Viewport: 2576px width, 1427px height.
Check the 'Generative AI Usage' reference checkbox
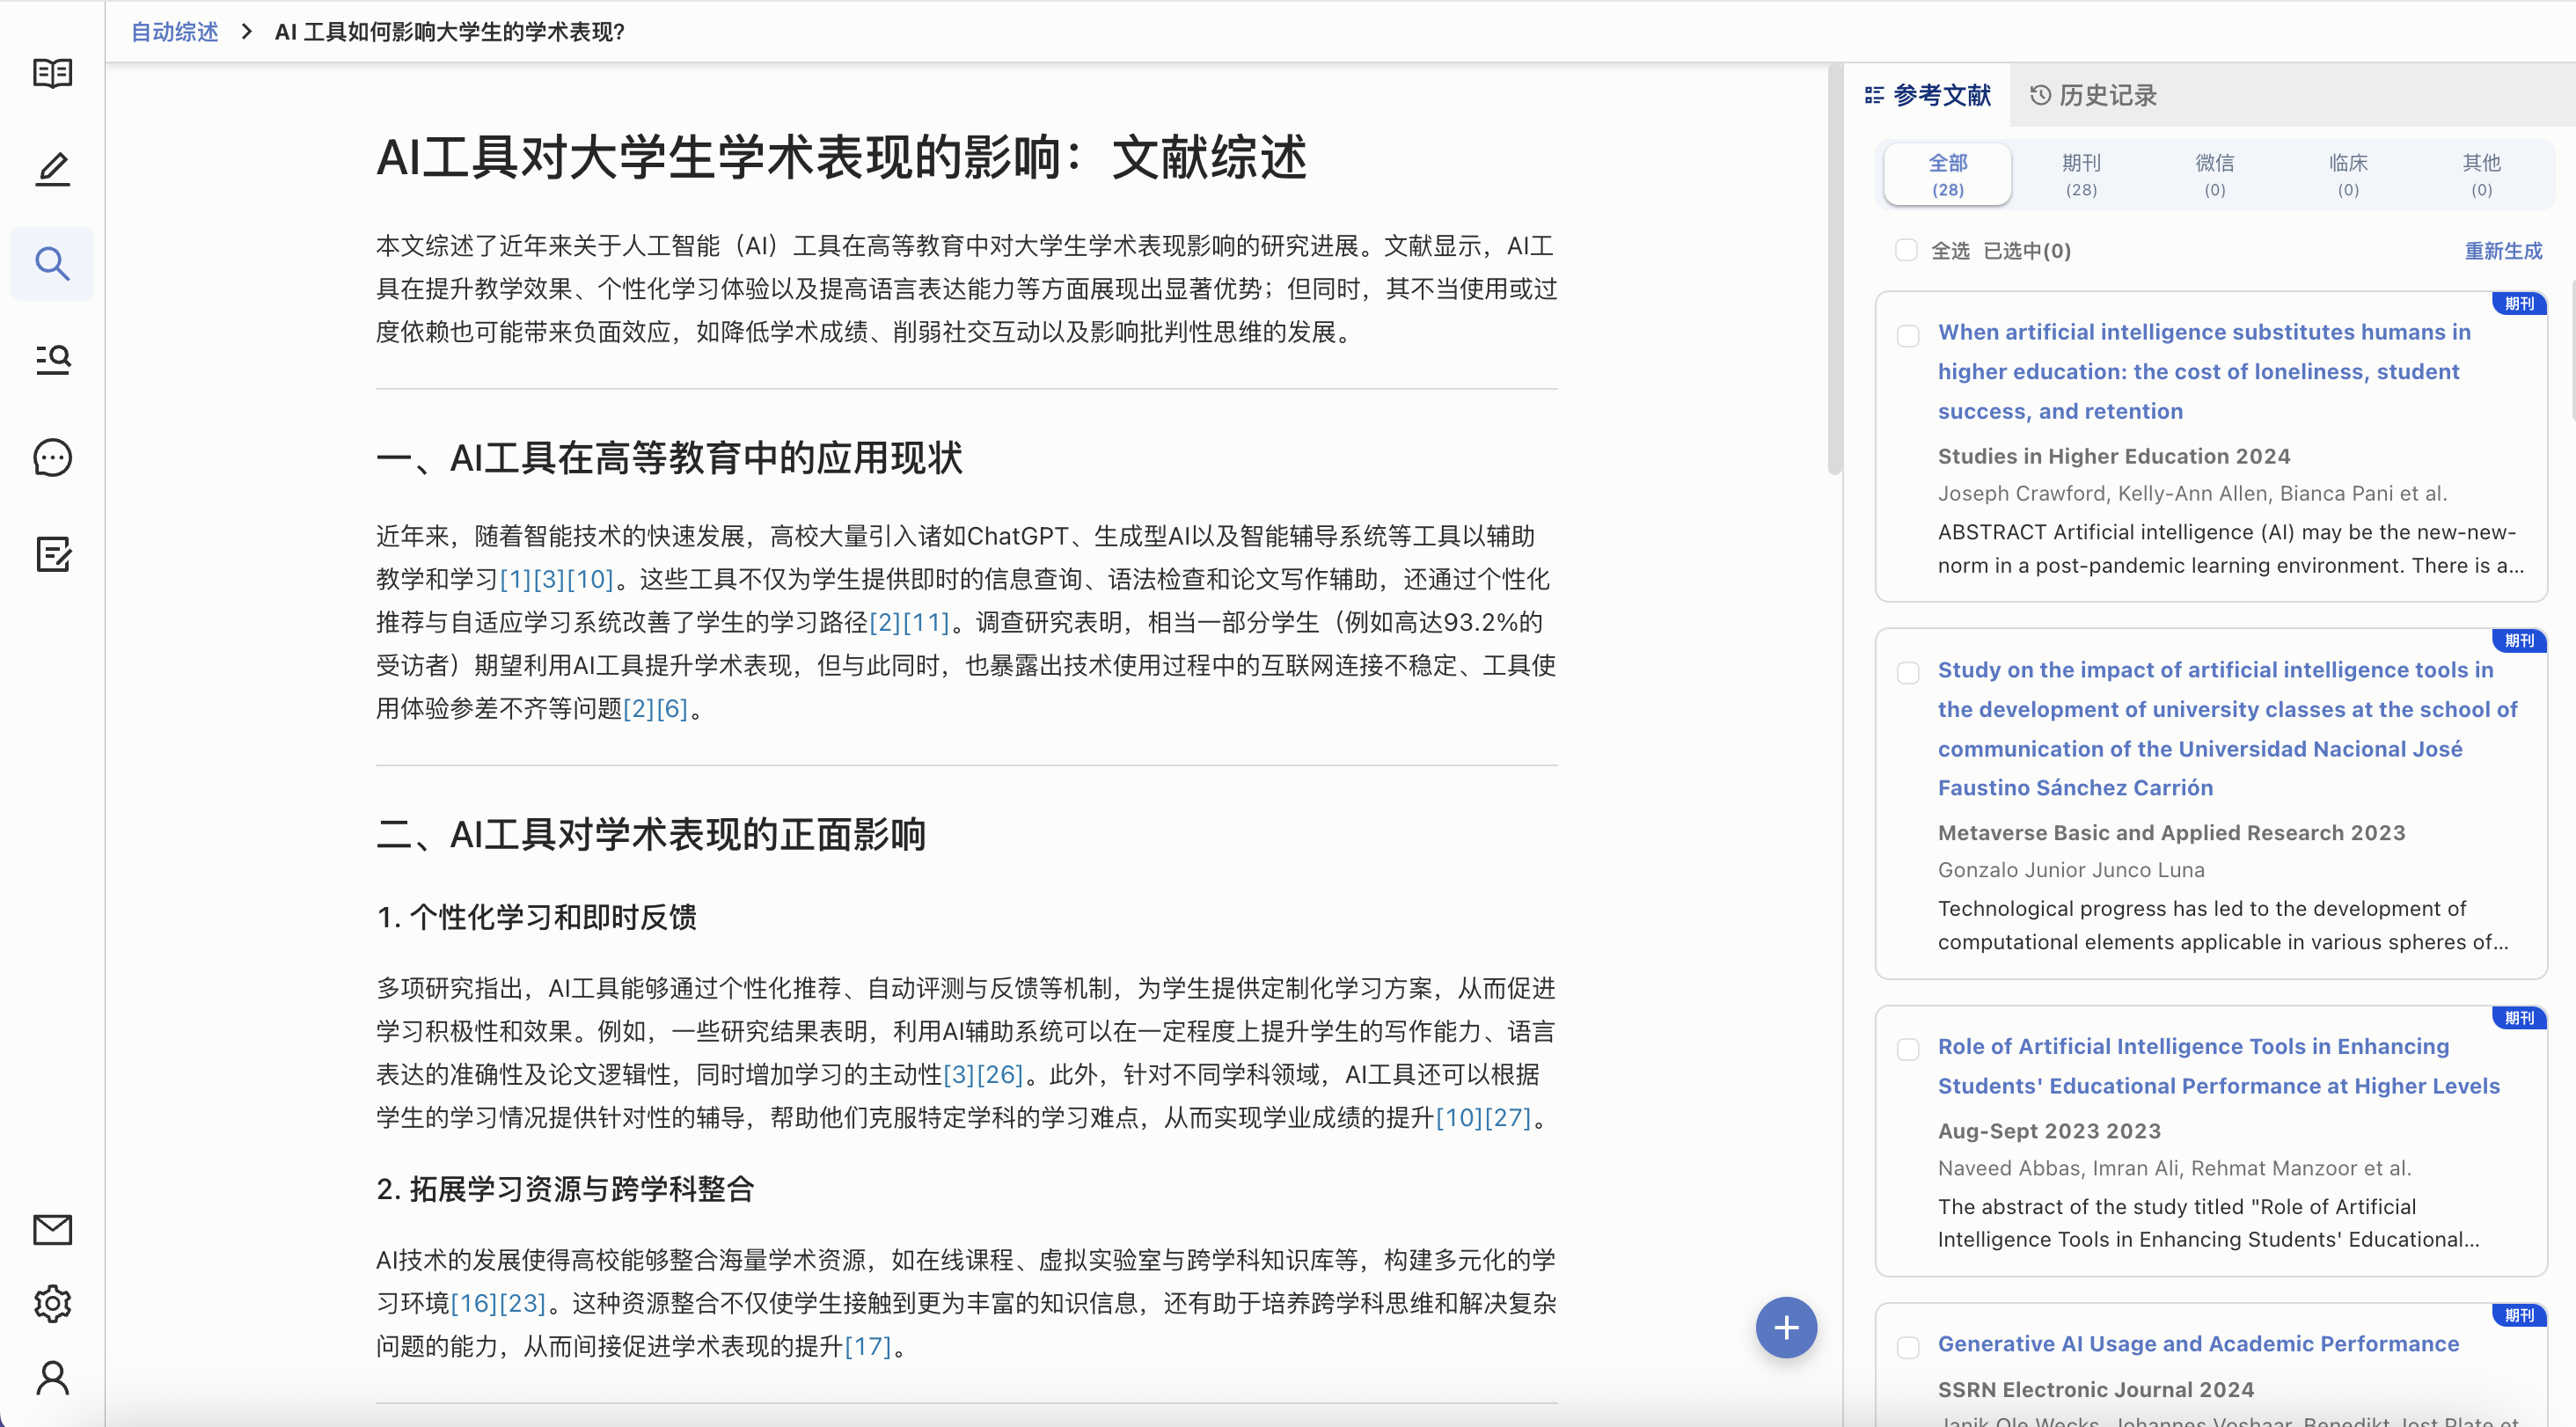point(1908,1347)
